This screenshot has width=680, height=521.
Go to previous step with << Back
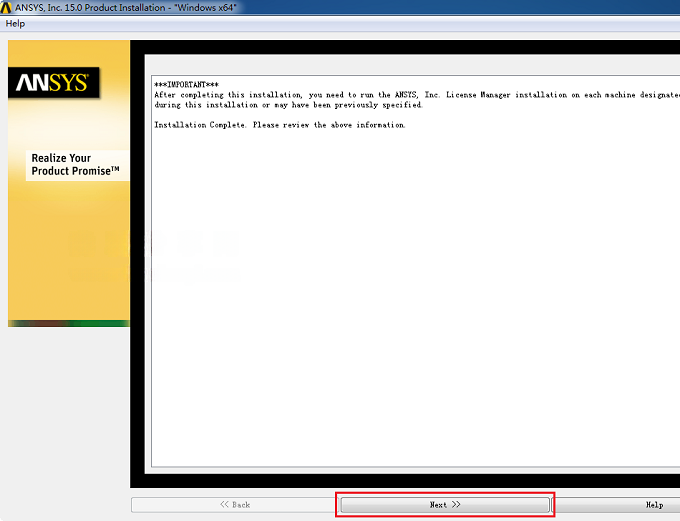click(235, 505)
